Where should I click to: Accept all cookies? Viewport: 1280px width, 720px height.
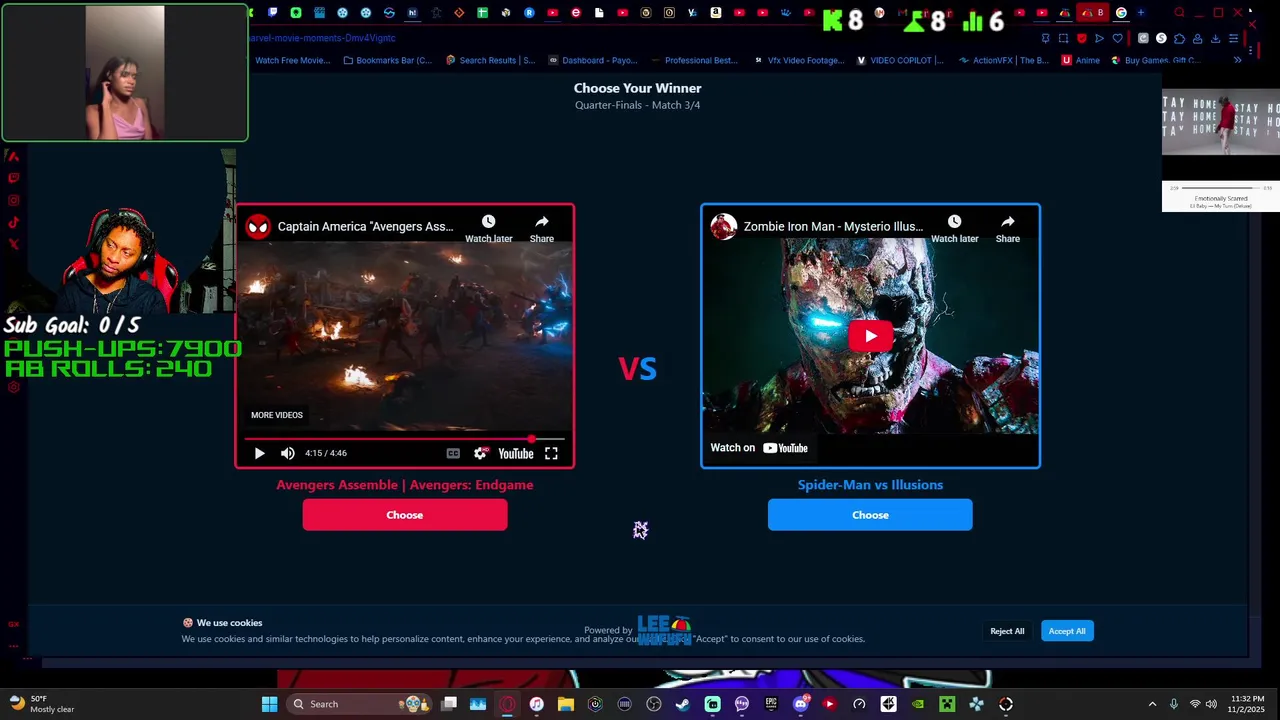pos(1067,631)
